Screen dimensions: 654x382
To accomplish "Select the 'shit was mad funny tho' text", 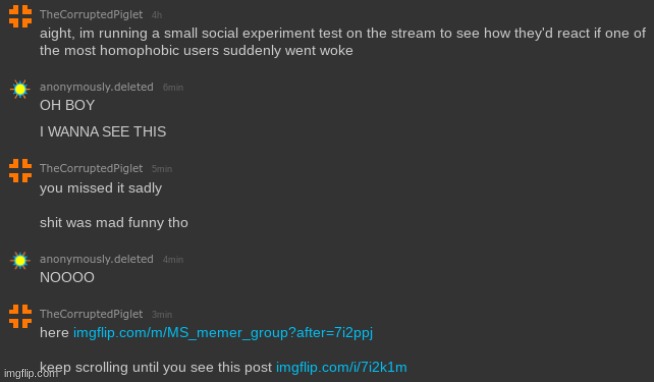I will tap(114, 222).
